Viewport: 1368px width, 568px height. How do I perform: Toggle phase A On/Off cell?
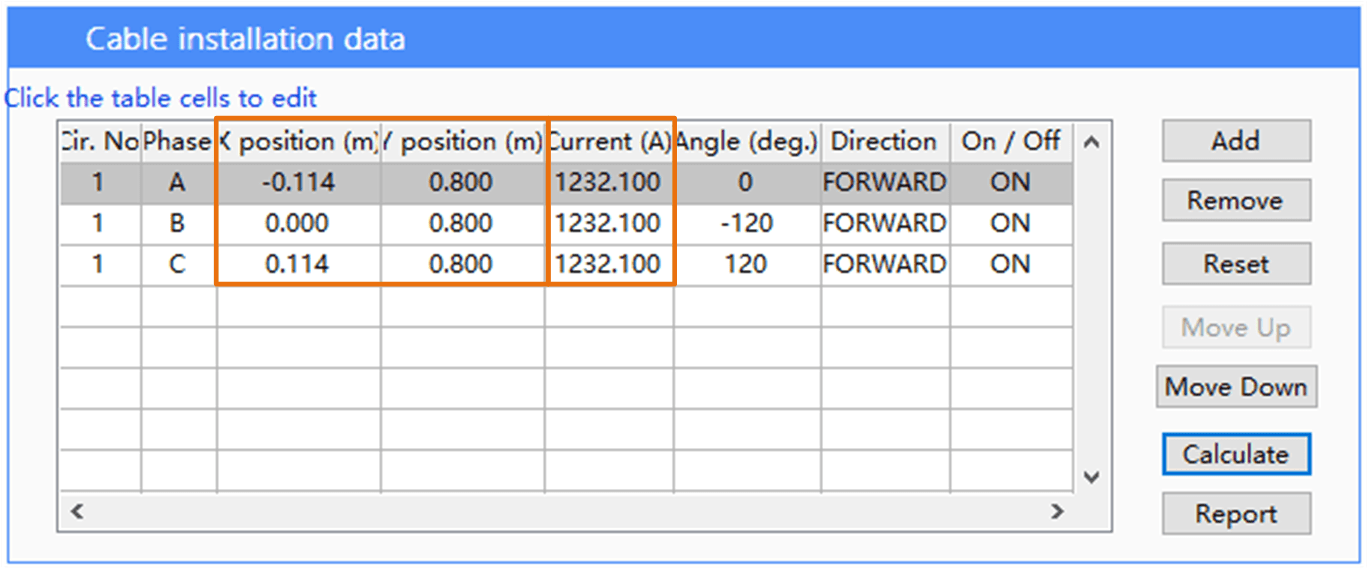pos(1010,183)
